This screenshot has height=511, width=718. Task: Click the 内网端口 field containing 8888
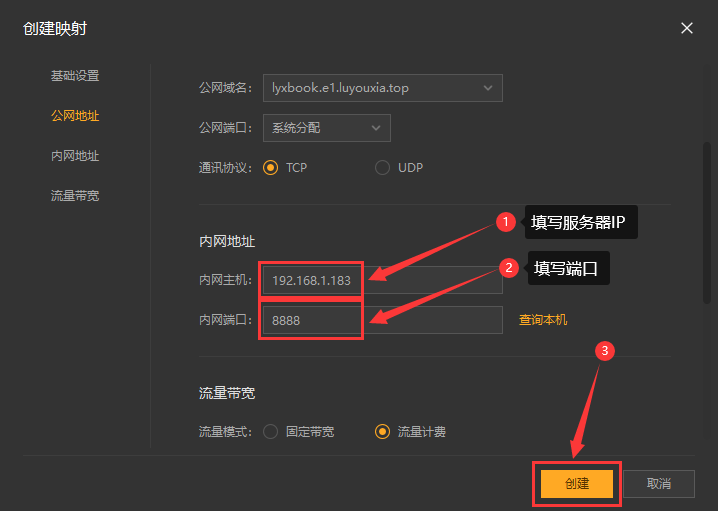383,320
